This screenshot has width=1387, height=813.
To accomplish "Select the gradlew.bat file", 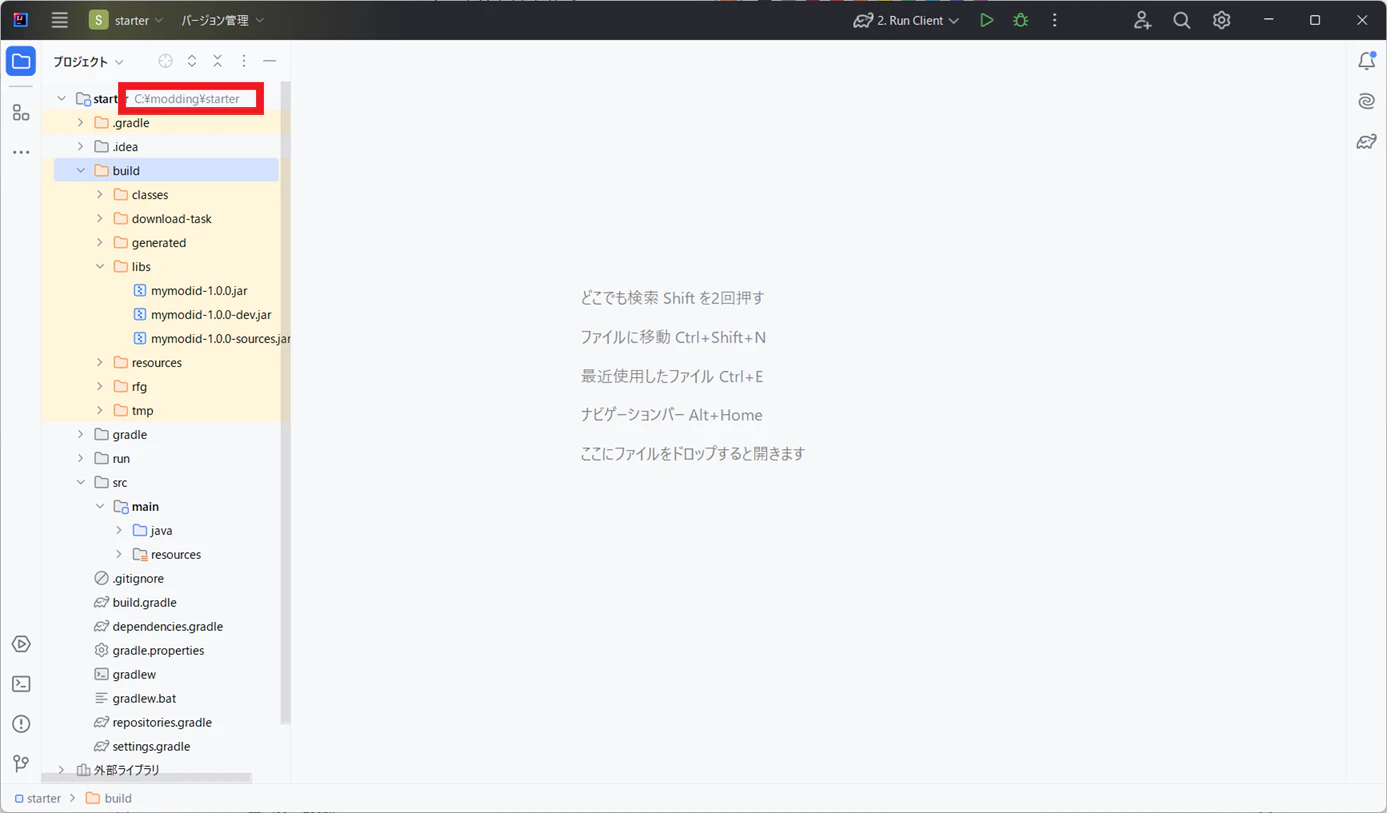I will tap(144, 699).
